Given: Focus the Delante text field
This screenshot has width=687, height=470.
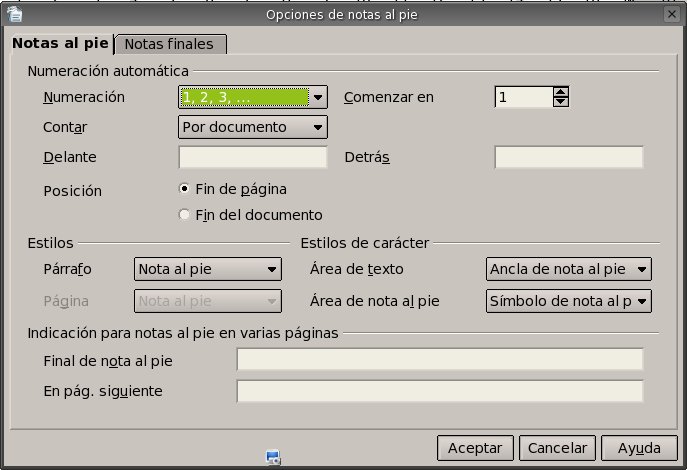Looking at the screenshot, I should point(253,157).
